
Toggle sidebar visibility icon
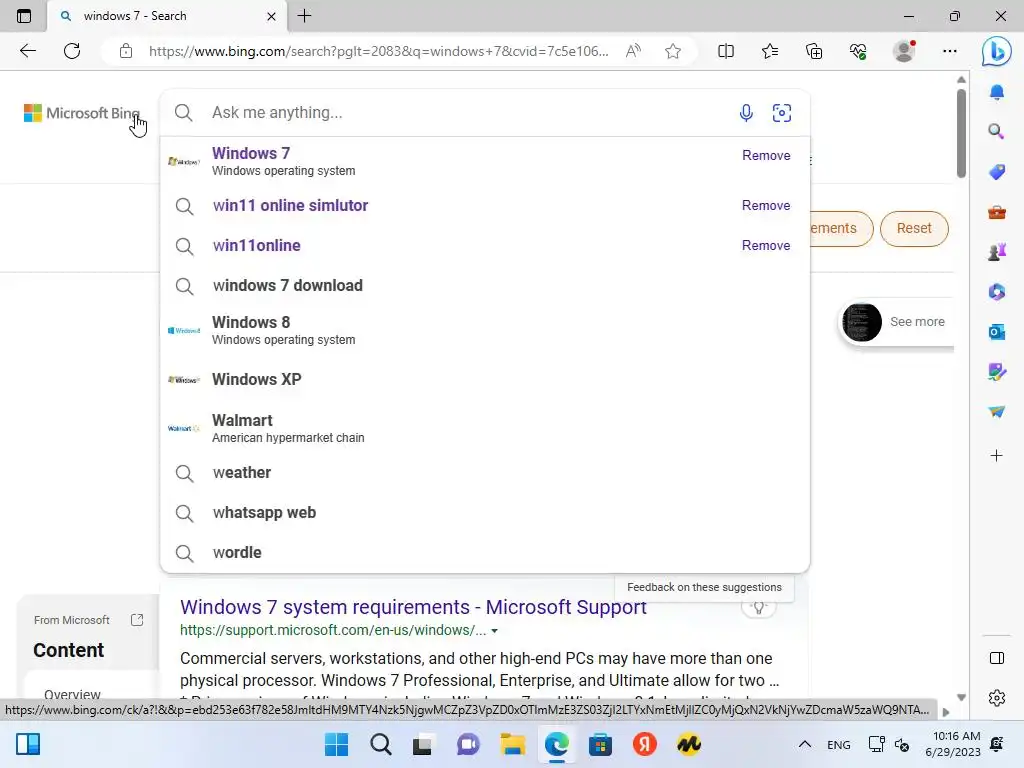pos(997,658)
